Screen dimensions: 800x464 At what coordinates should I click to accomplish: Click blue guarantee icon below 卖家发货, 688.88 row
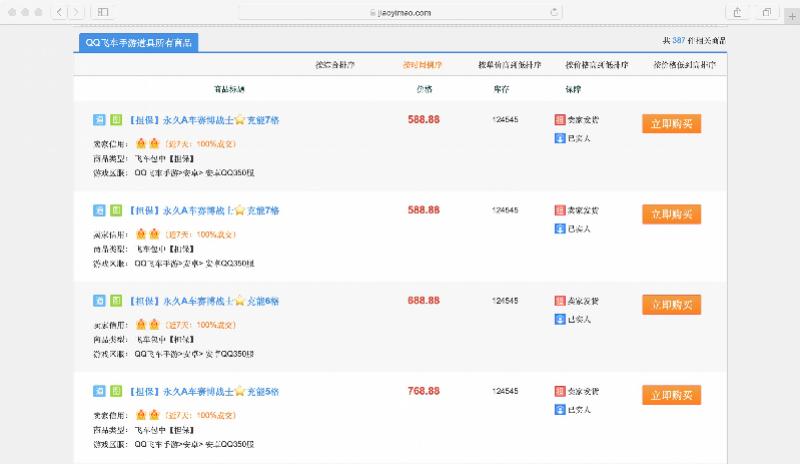pos(560,319)
